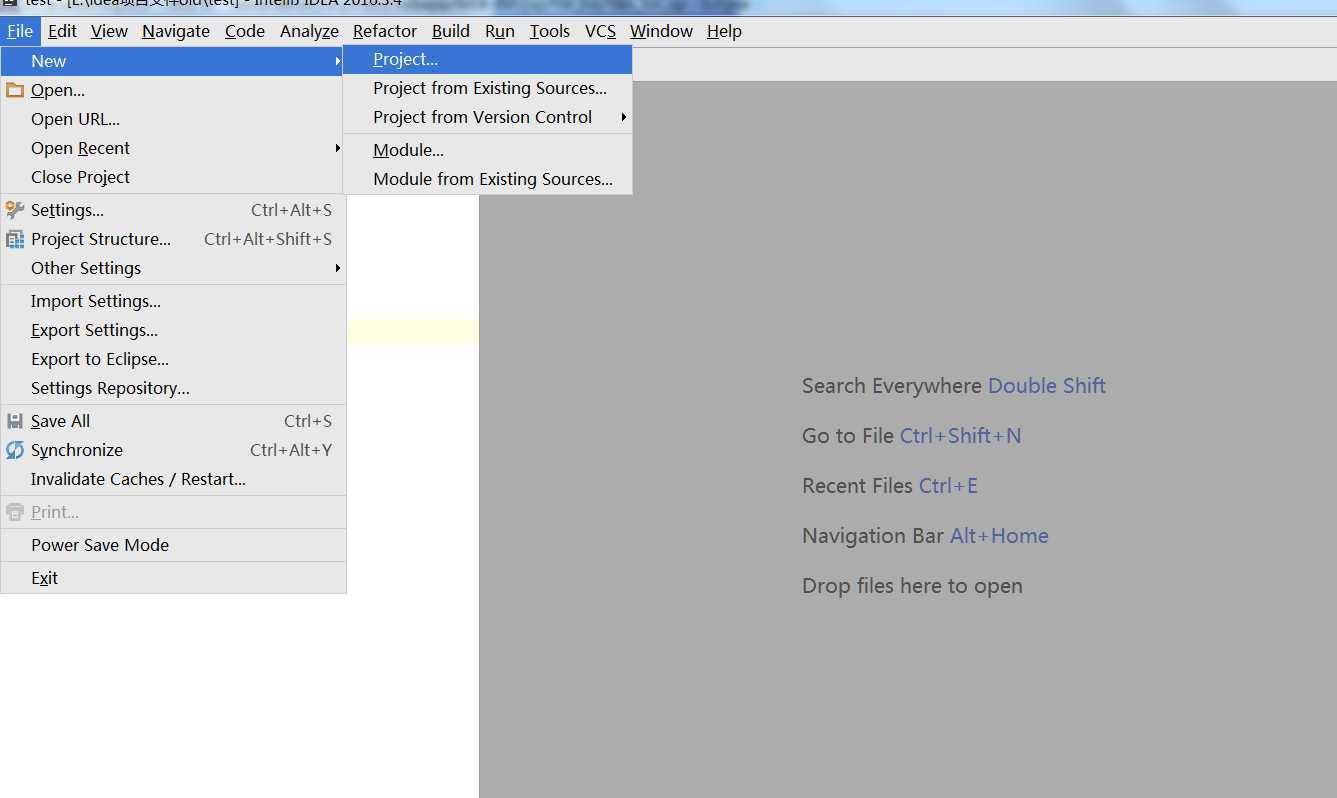Viewport: 1337px width, 798px height.
Task: Click the Double Shift shortcut text
Action: 1047,386
